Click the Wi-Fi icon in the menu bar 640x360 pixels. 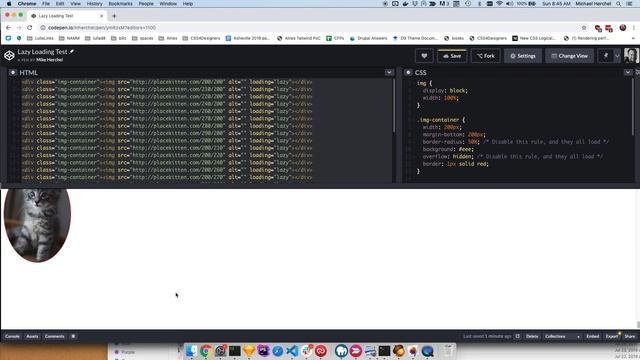[x=499, y=4]
